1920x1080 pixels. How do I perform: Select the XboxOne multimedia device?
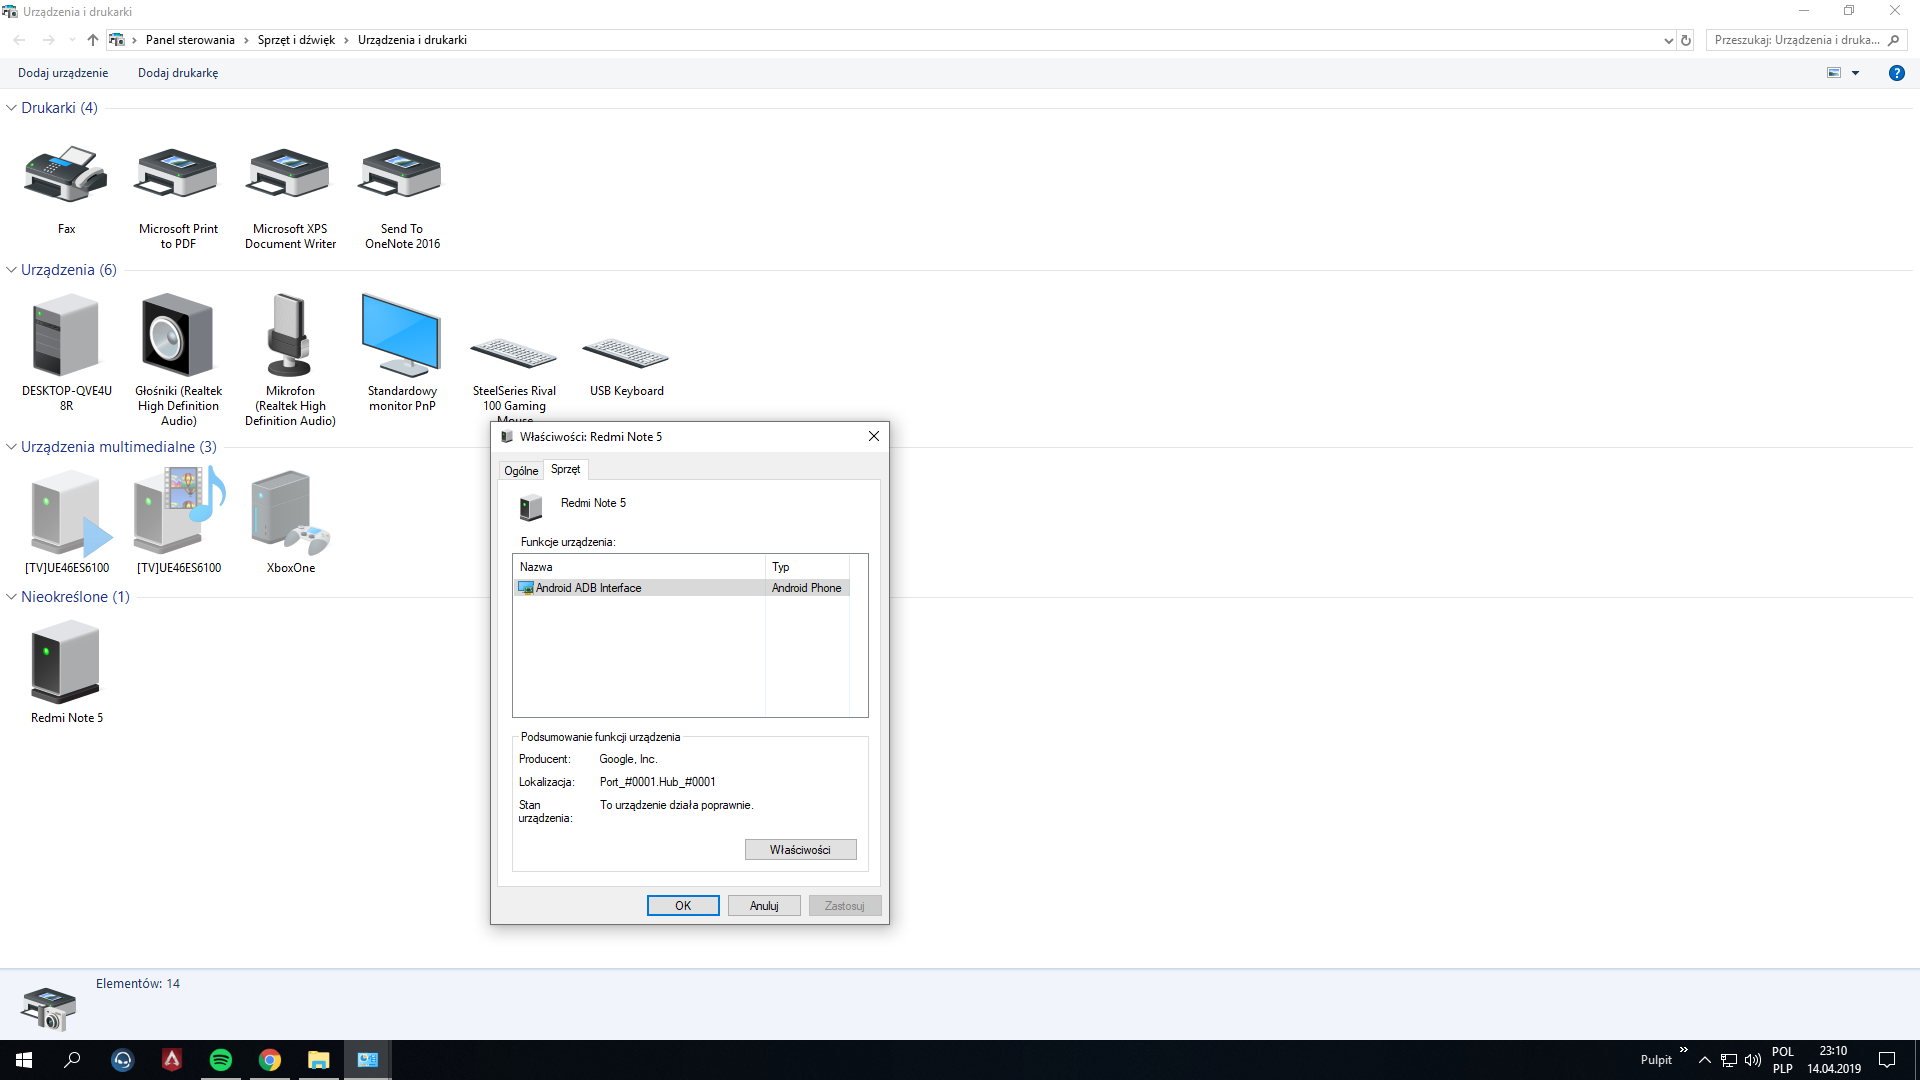click(290, 512)
